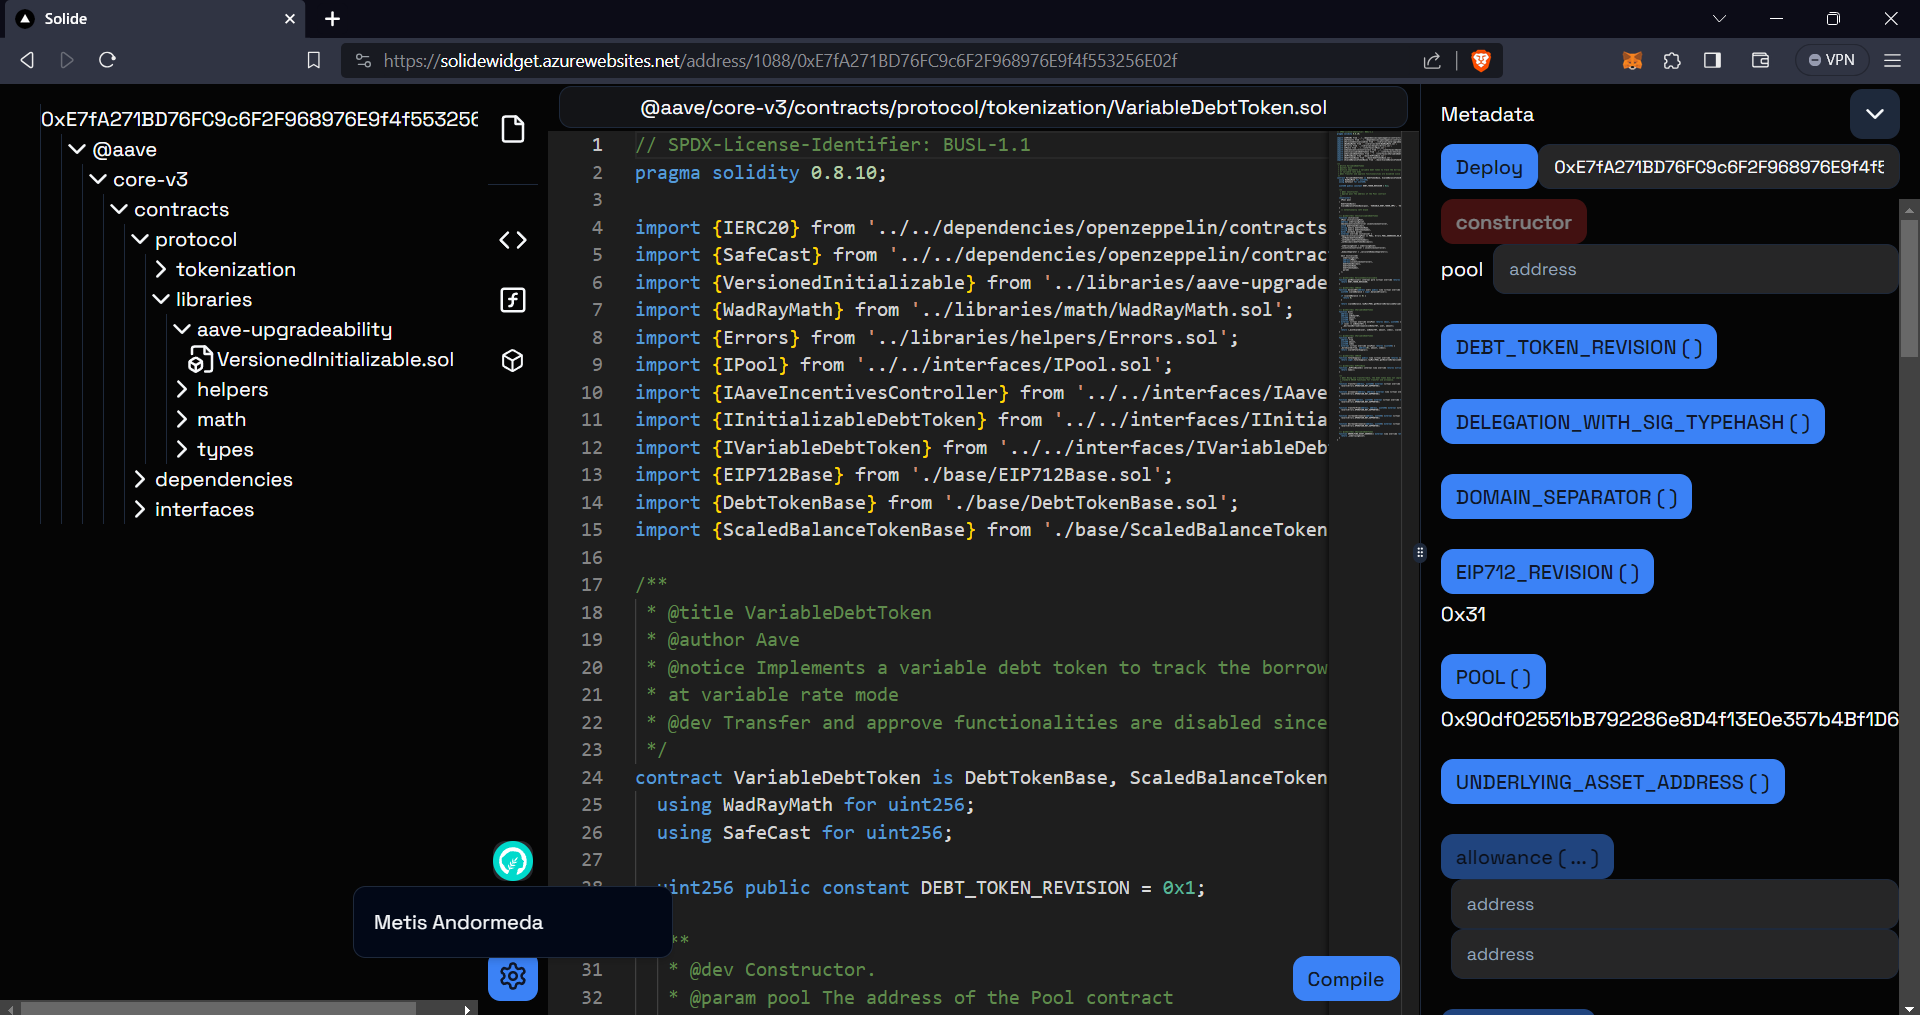1920x1015 pixels.
Task: Click the Deploy button
Action: coord(1489,167)
